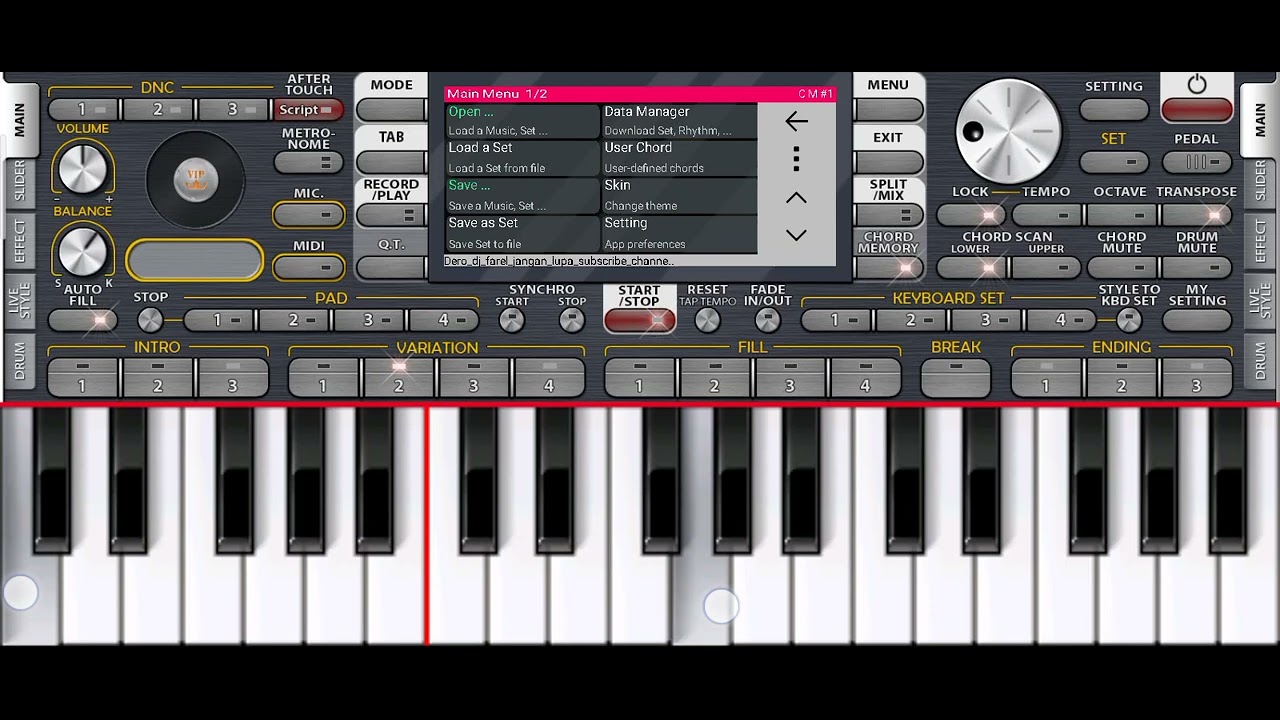This screenshot has height=720, width=1280.
Task: Toggle the Drum Mute button
Action: (x=1197, y=267)
